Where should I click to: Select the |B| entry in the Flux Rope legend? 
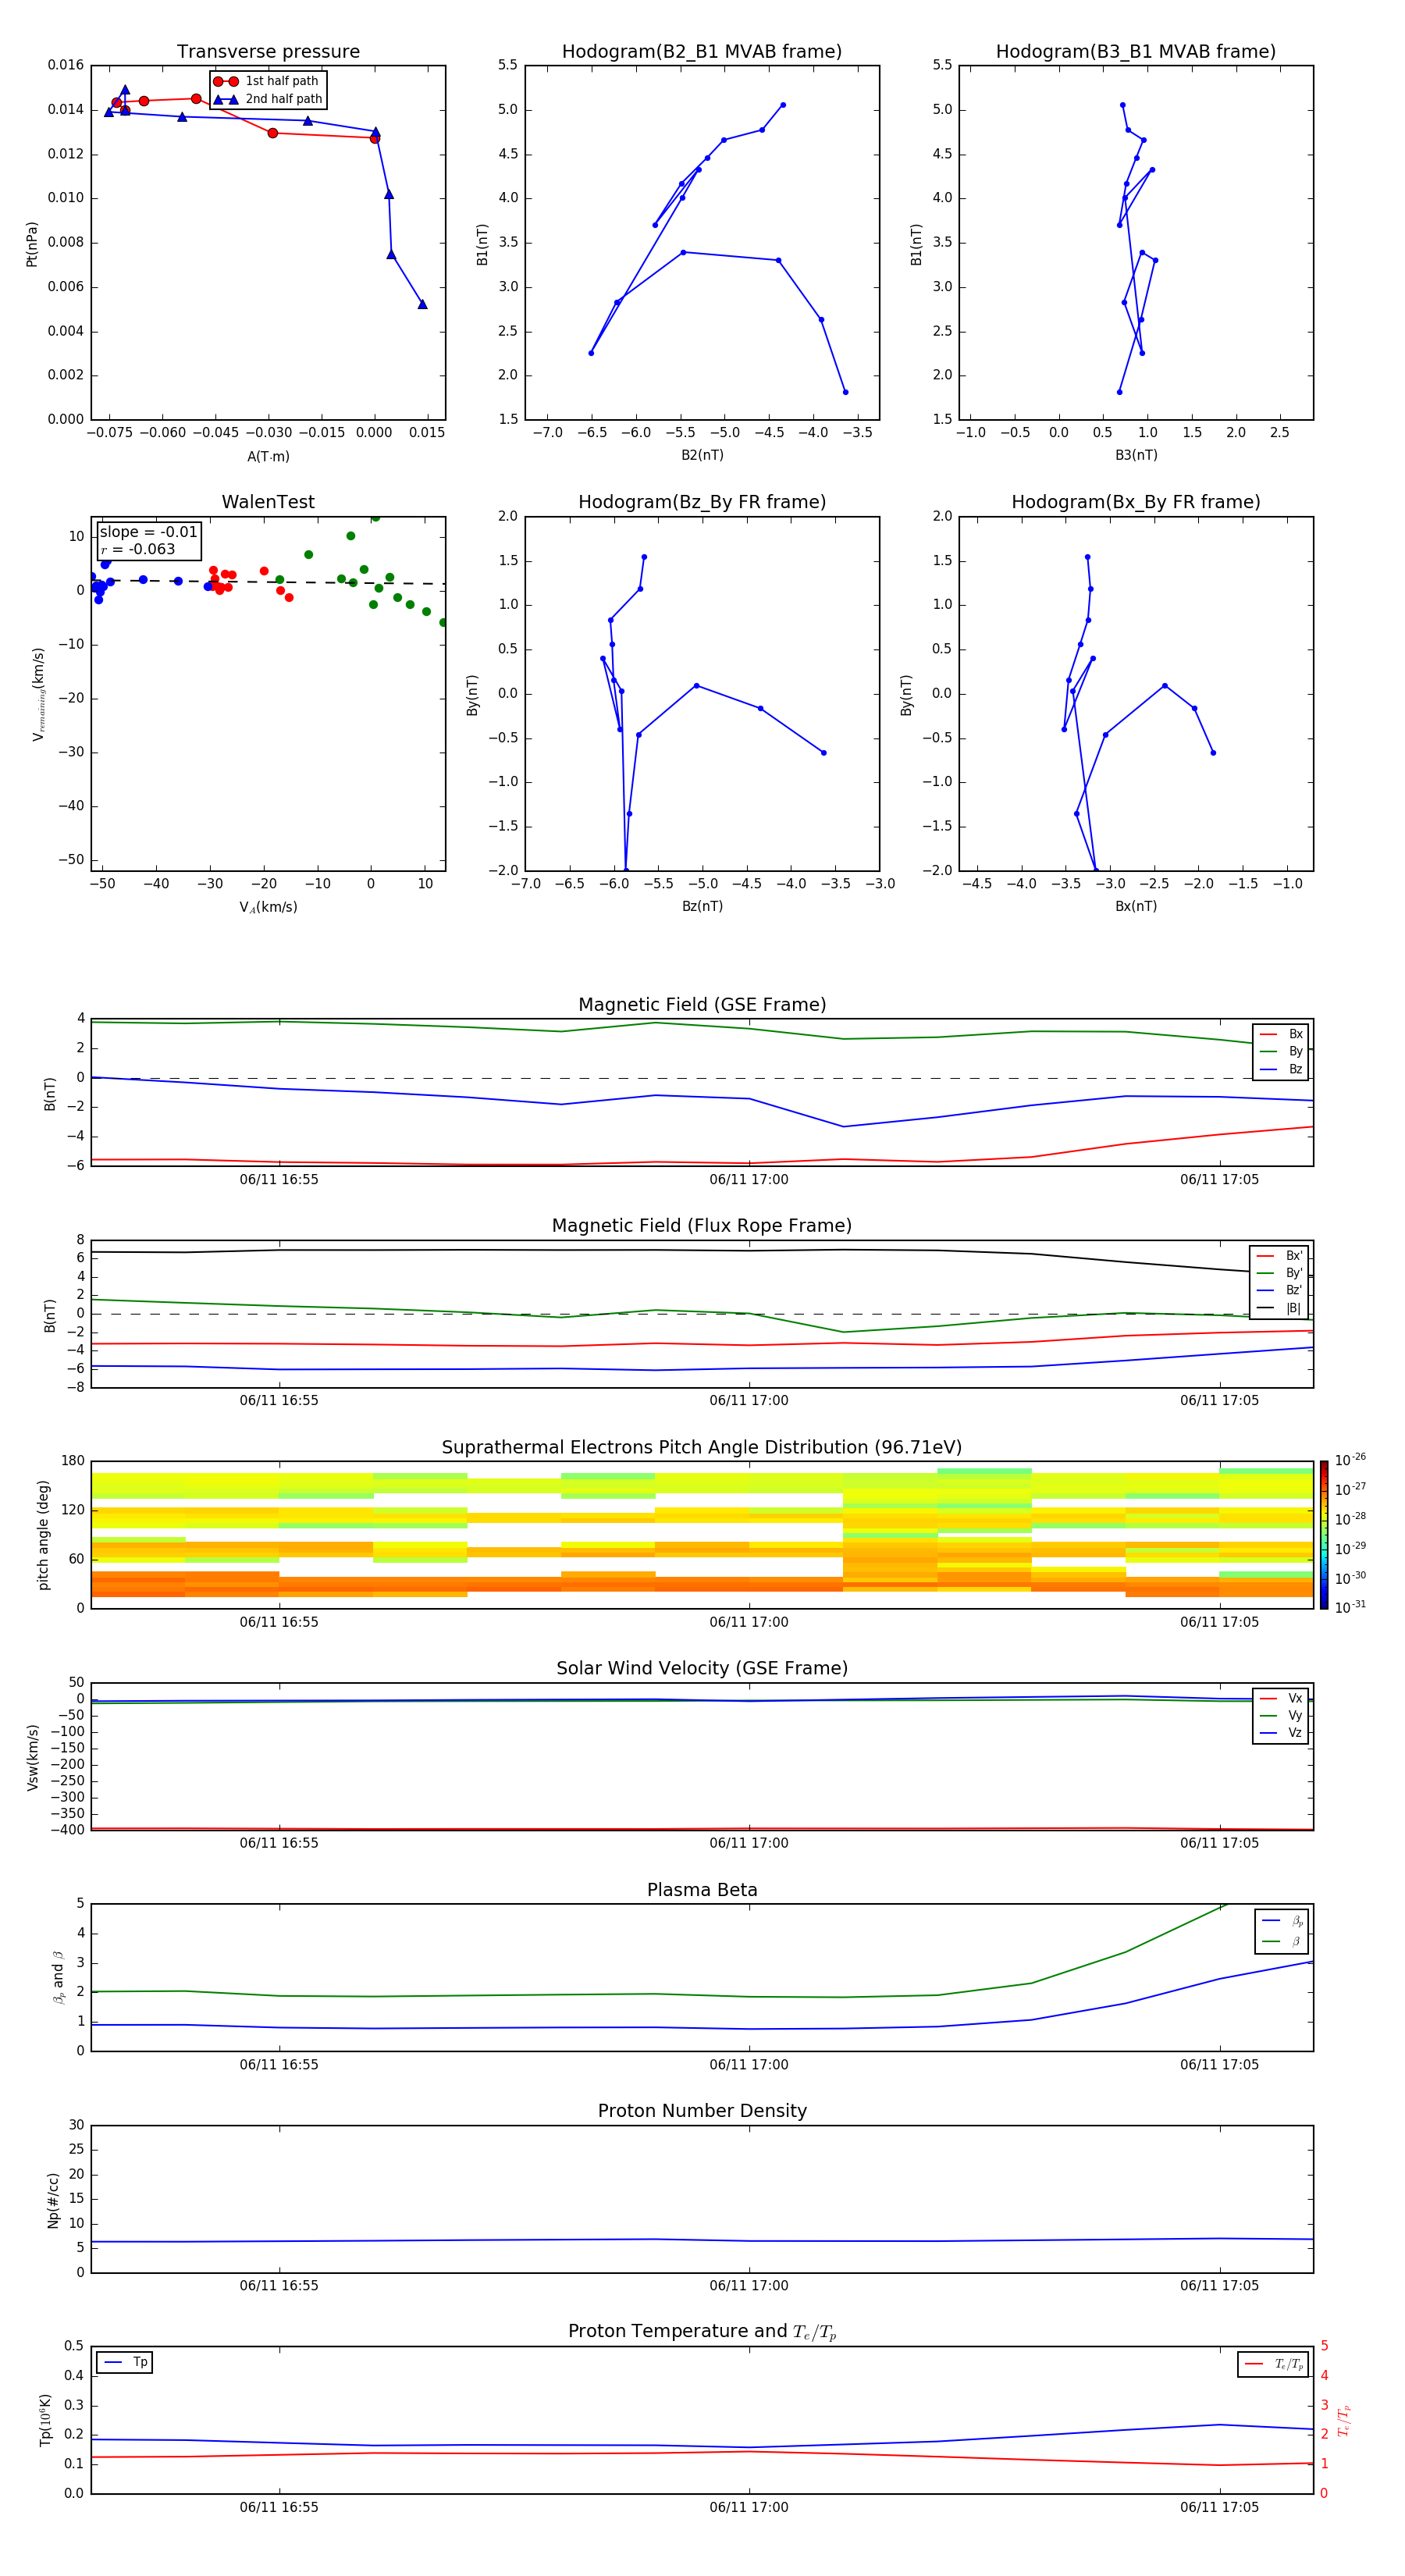[1279, 1308]
